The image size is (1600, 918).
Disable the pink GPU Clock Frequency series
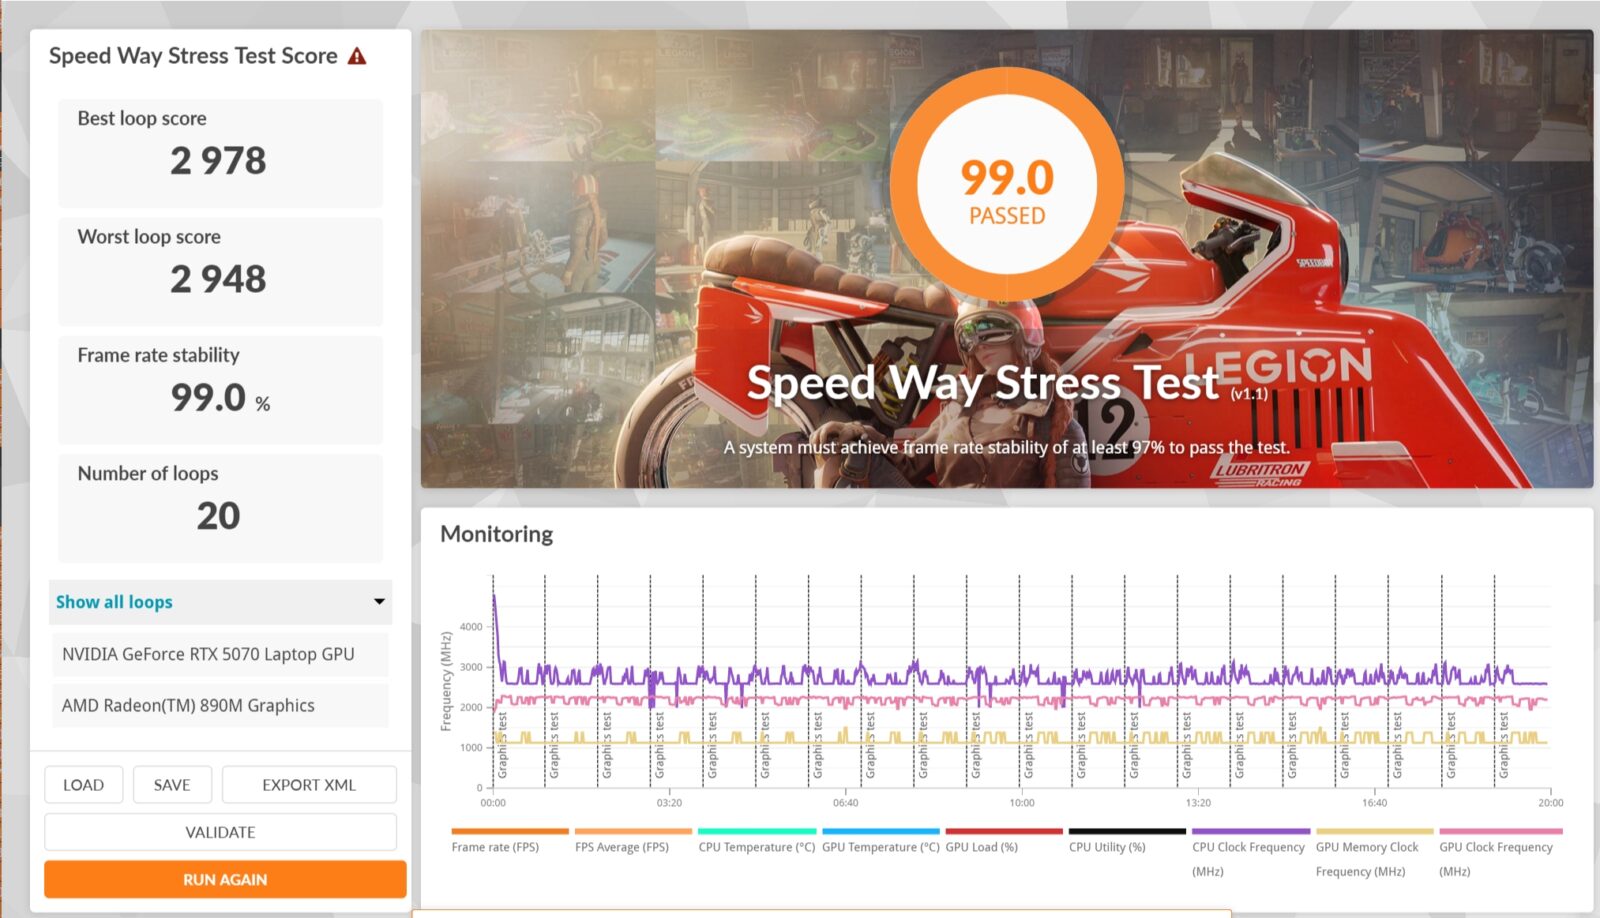[1496, 847]
